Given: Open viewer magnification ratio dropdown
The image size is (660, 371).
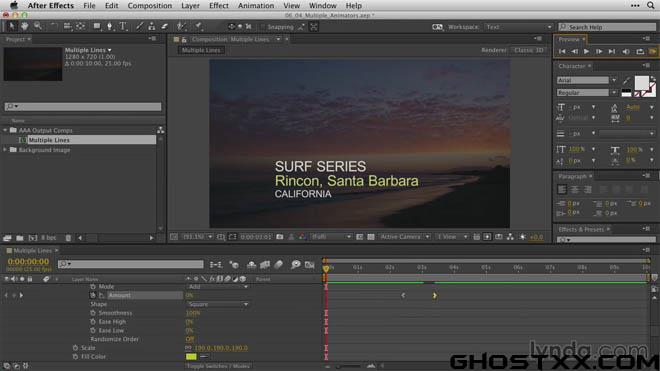Looking at the screenshot, I should pyautogui.click(x=197, y=237).
